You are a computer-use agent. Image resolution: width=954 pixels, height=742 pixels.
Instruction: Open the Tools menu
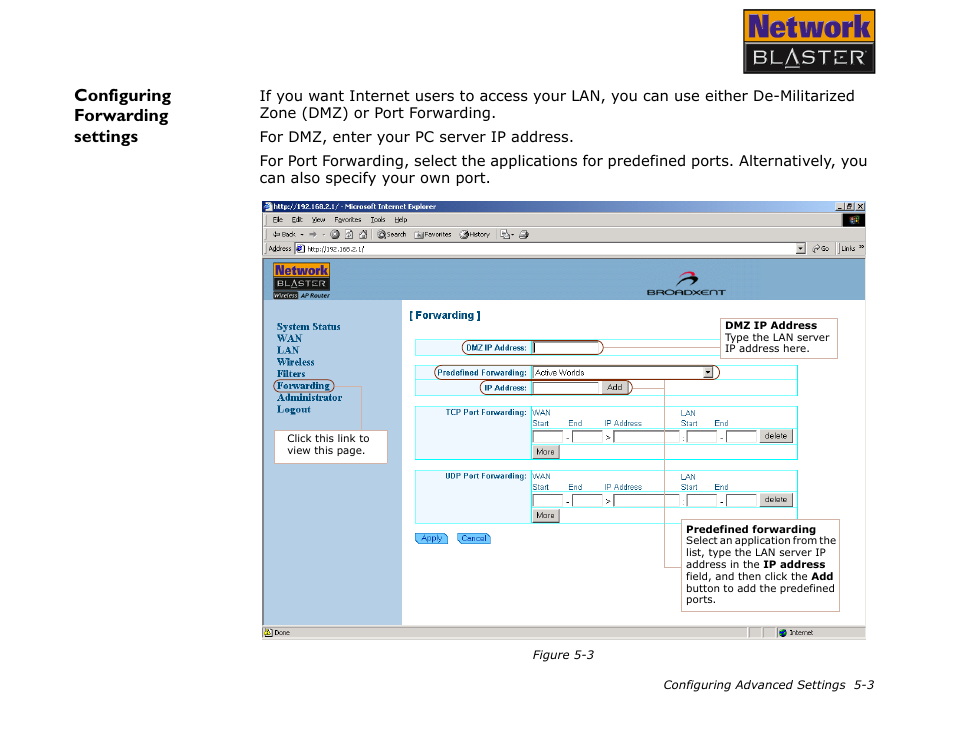378,220
